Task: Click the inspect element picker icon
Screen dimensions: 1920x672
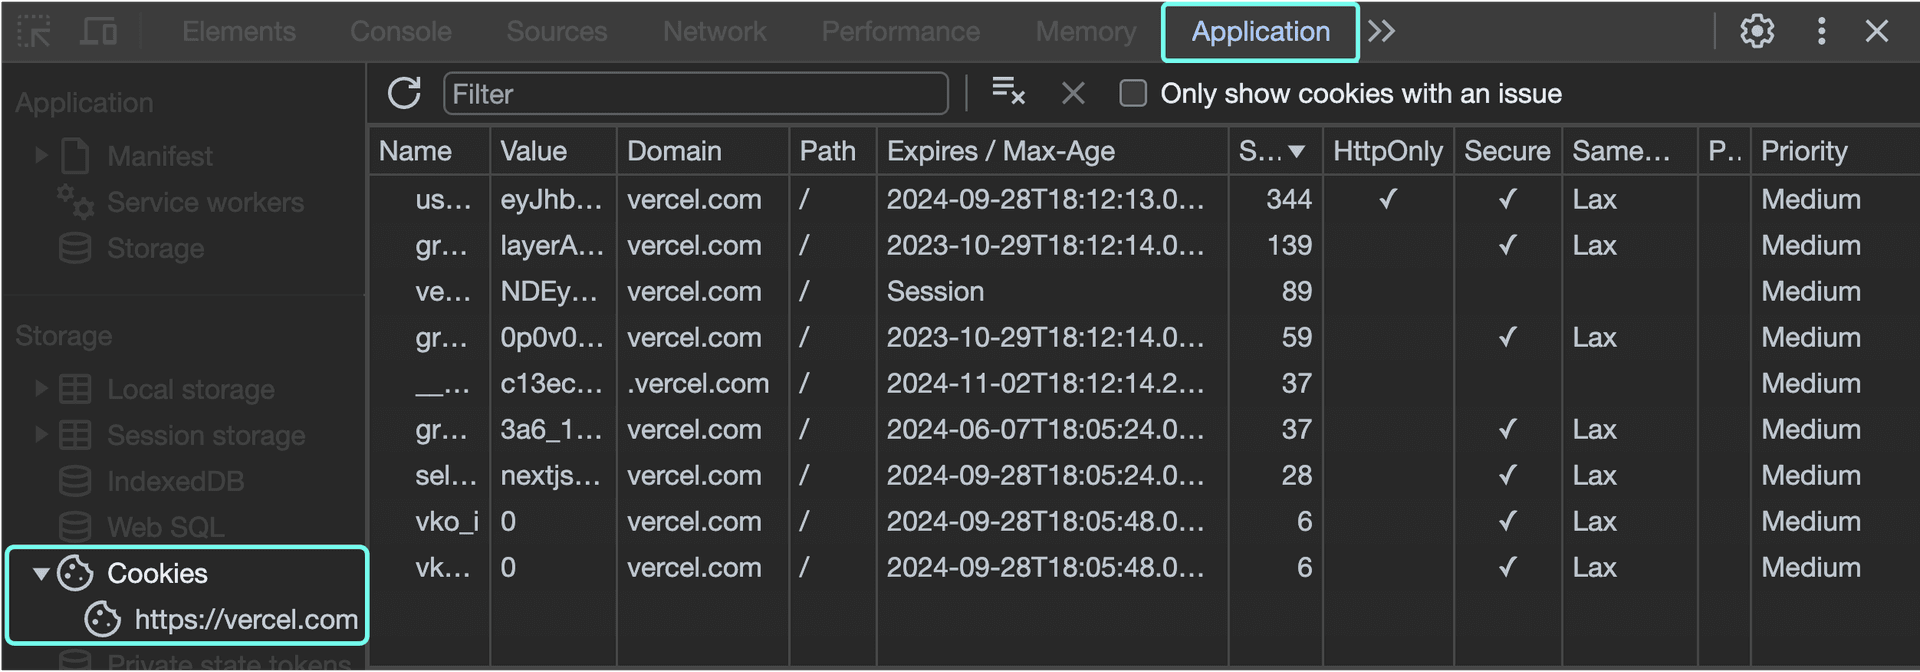Action: [x=34, y=32]
